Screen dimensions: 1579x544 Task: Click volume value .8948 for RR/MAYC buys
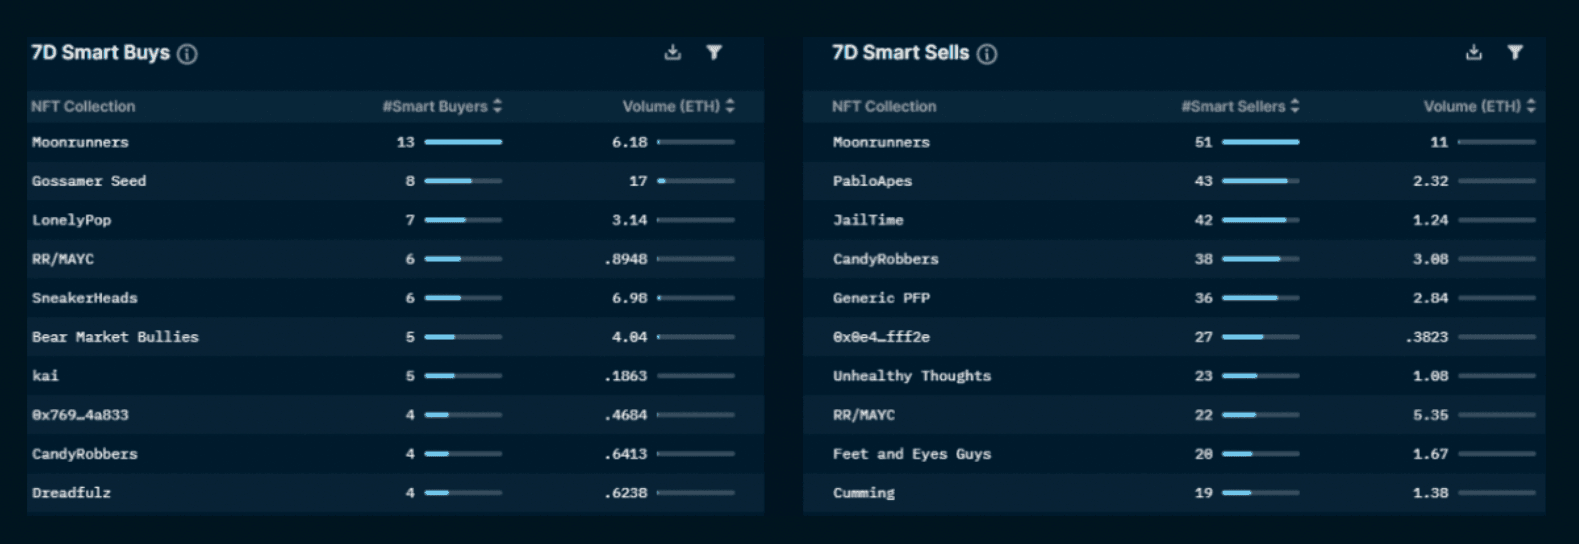(626, 259)
